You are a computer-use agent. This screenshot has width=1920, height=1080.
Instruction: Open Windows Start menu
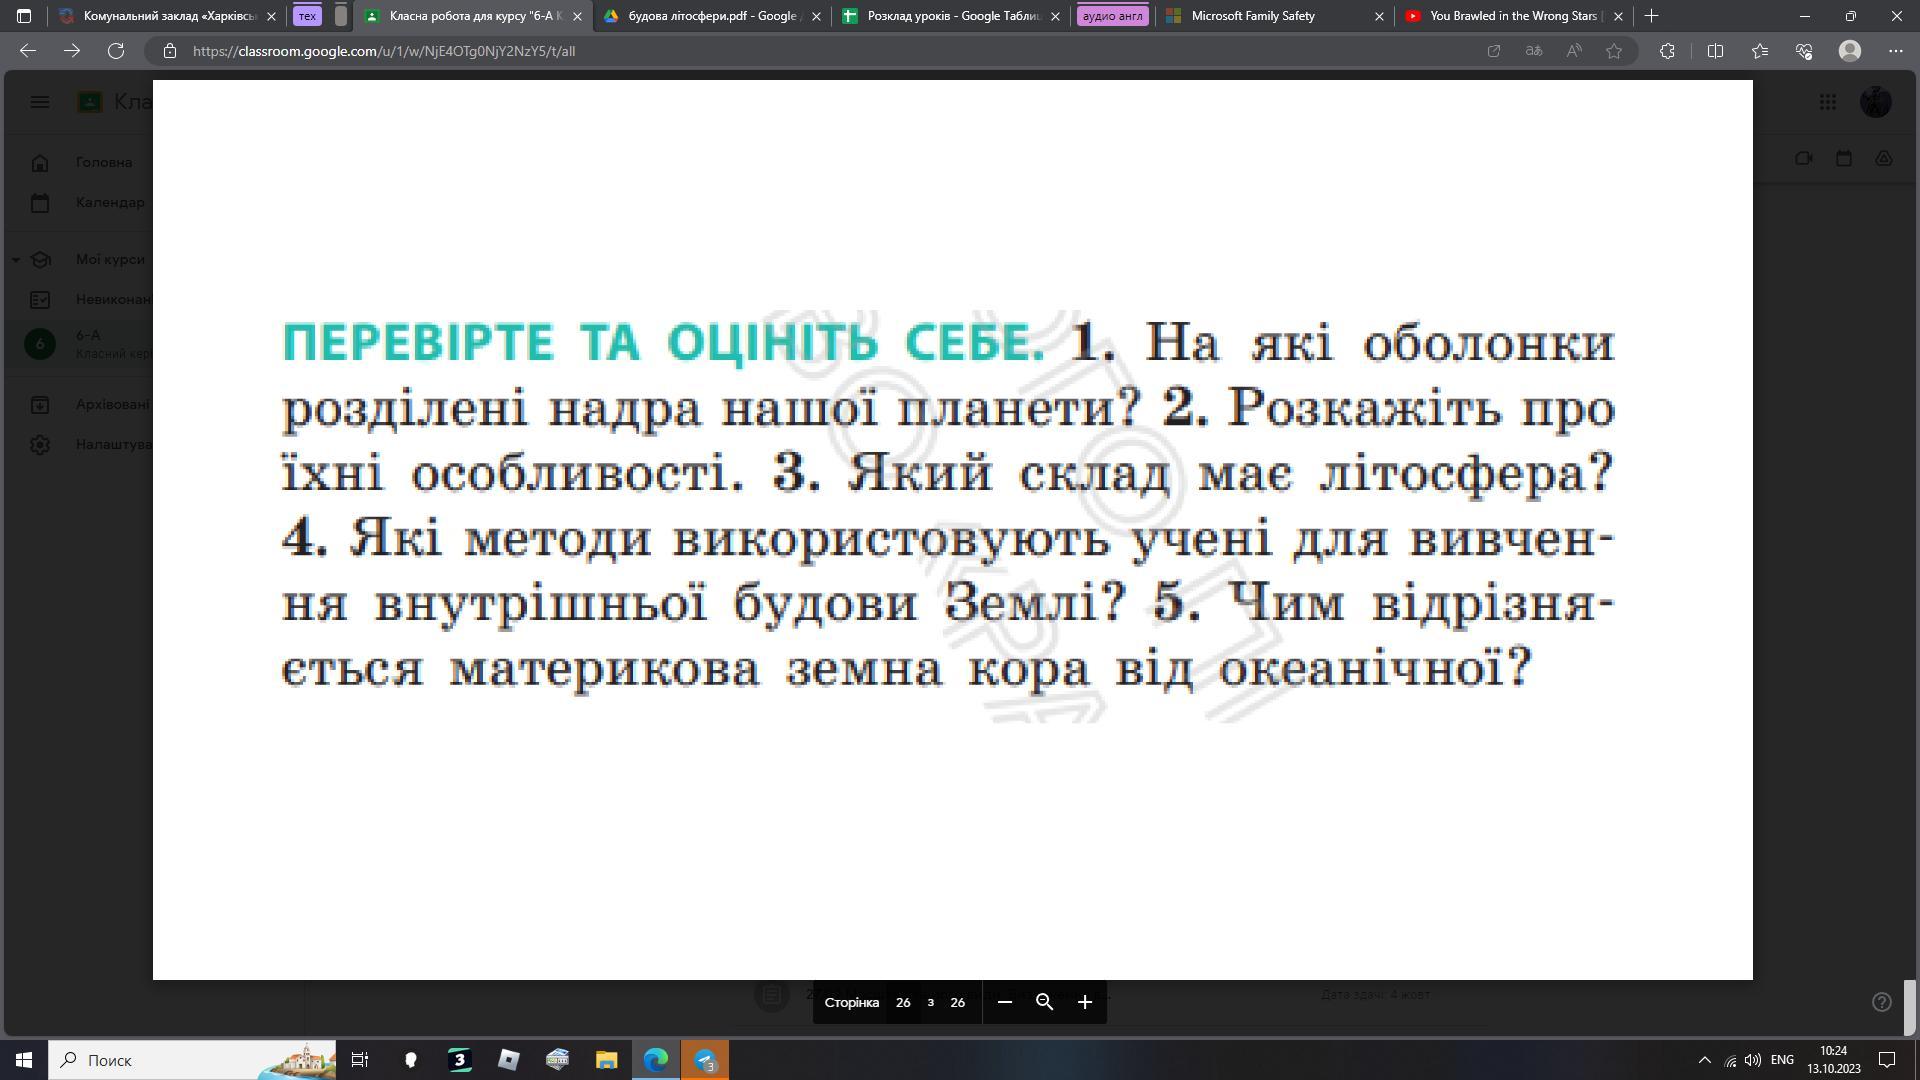coord(24,1060)
